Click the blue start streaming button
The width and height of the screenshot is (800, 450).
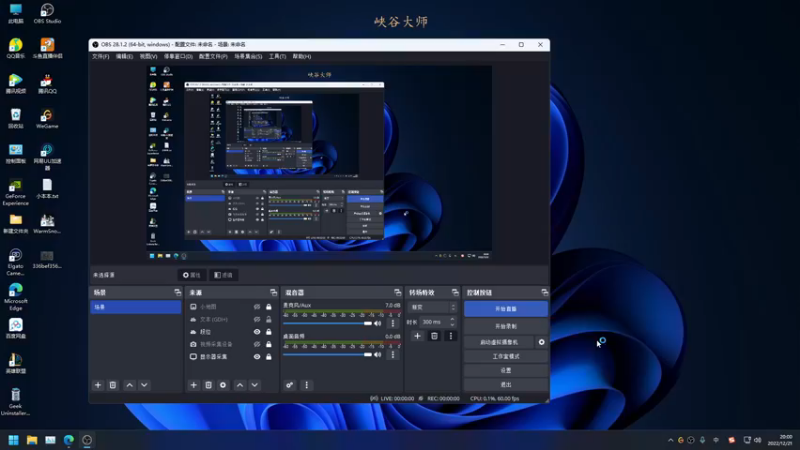(x=506, y=309)
